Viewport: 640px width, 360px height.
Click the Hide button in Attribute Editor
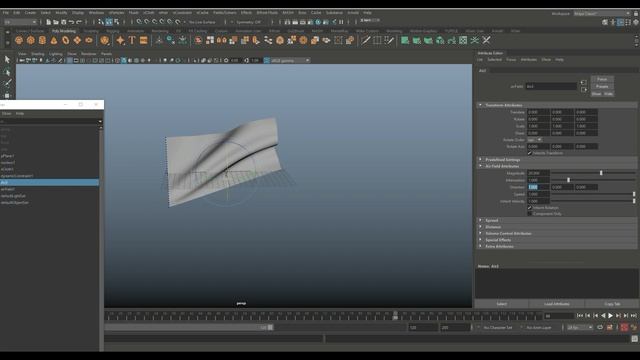(x=608, y=94)
